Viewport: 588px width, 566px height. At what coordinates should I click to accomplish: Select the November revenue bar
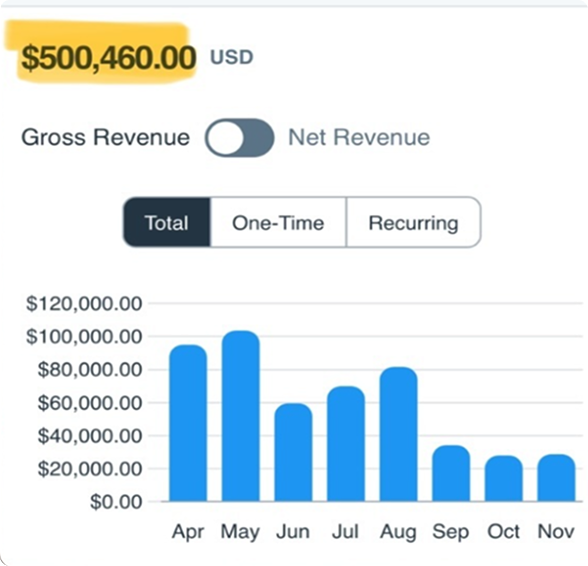(x=556, y=477)
